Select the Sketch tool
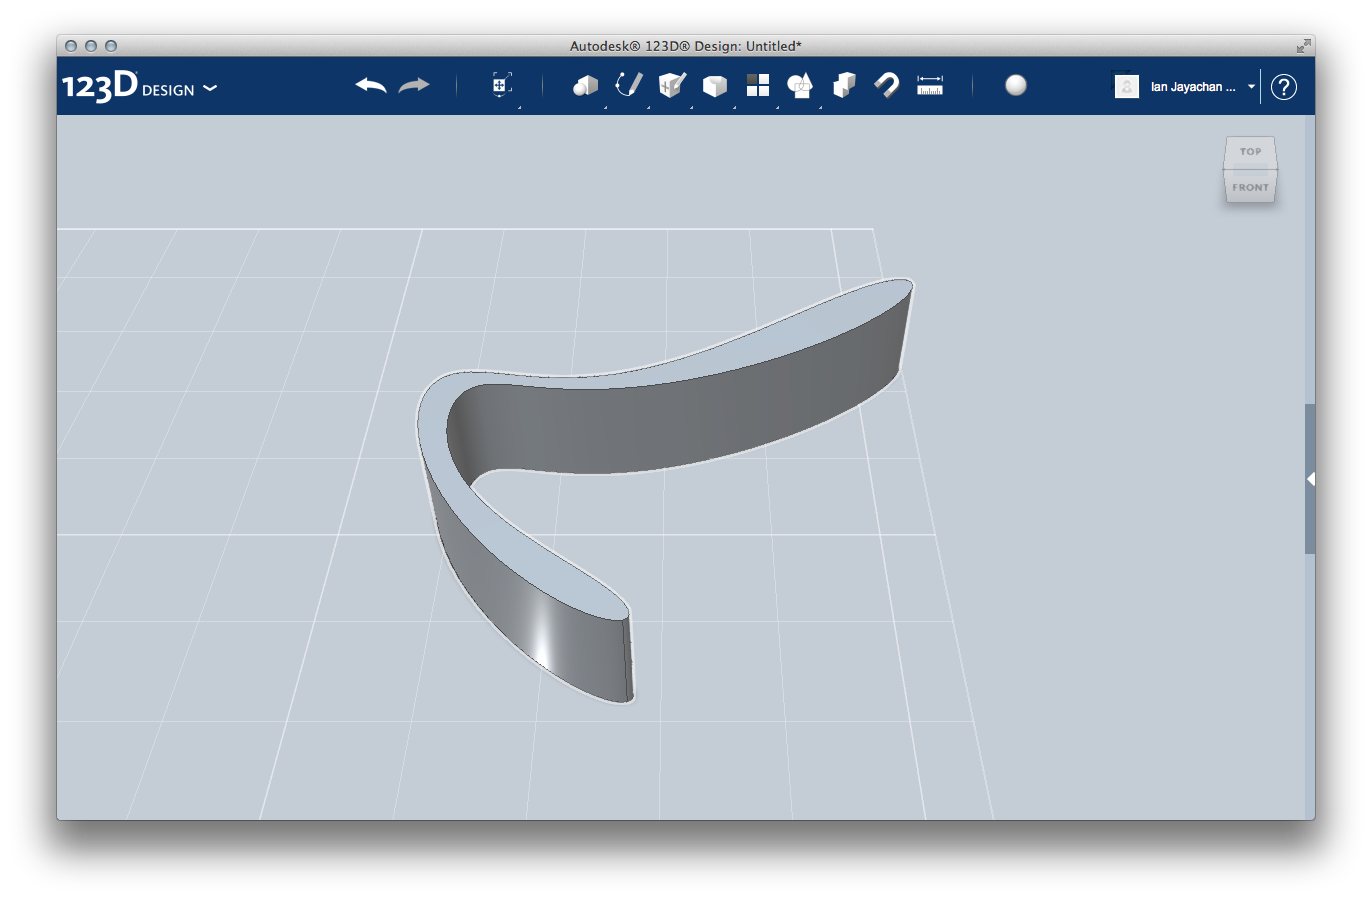 click(x=628, y=86)
